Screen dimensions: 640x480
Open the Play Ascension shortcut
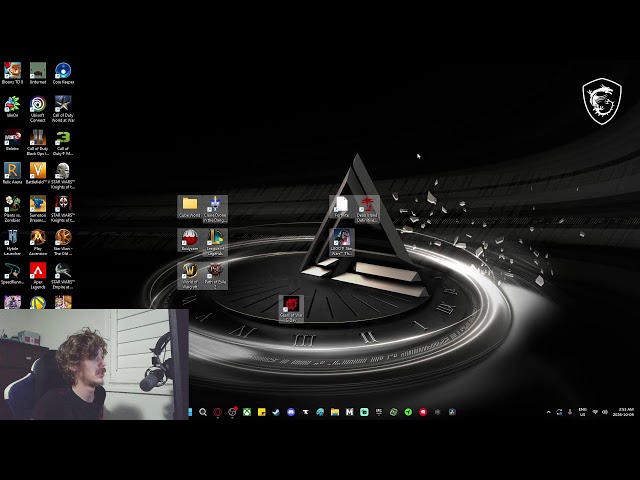point(38,242)
